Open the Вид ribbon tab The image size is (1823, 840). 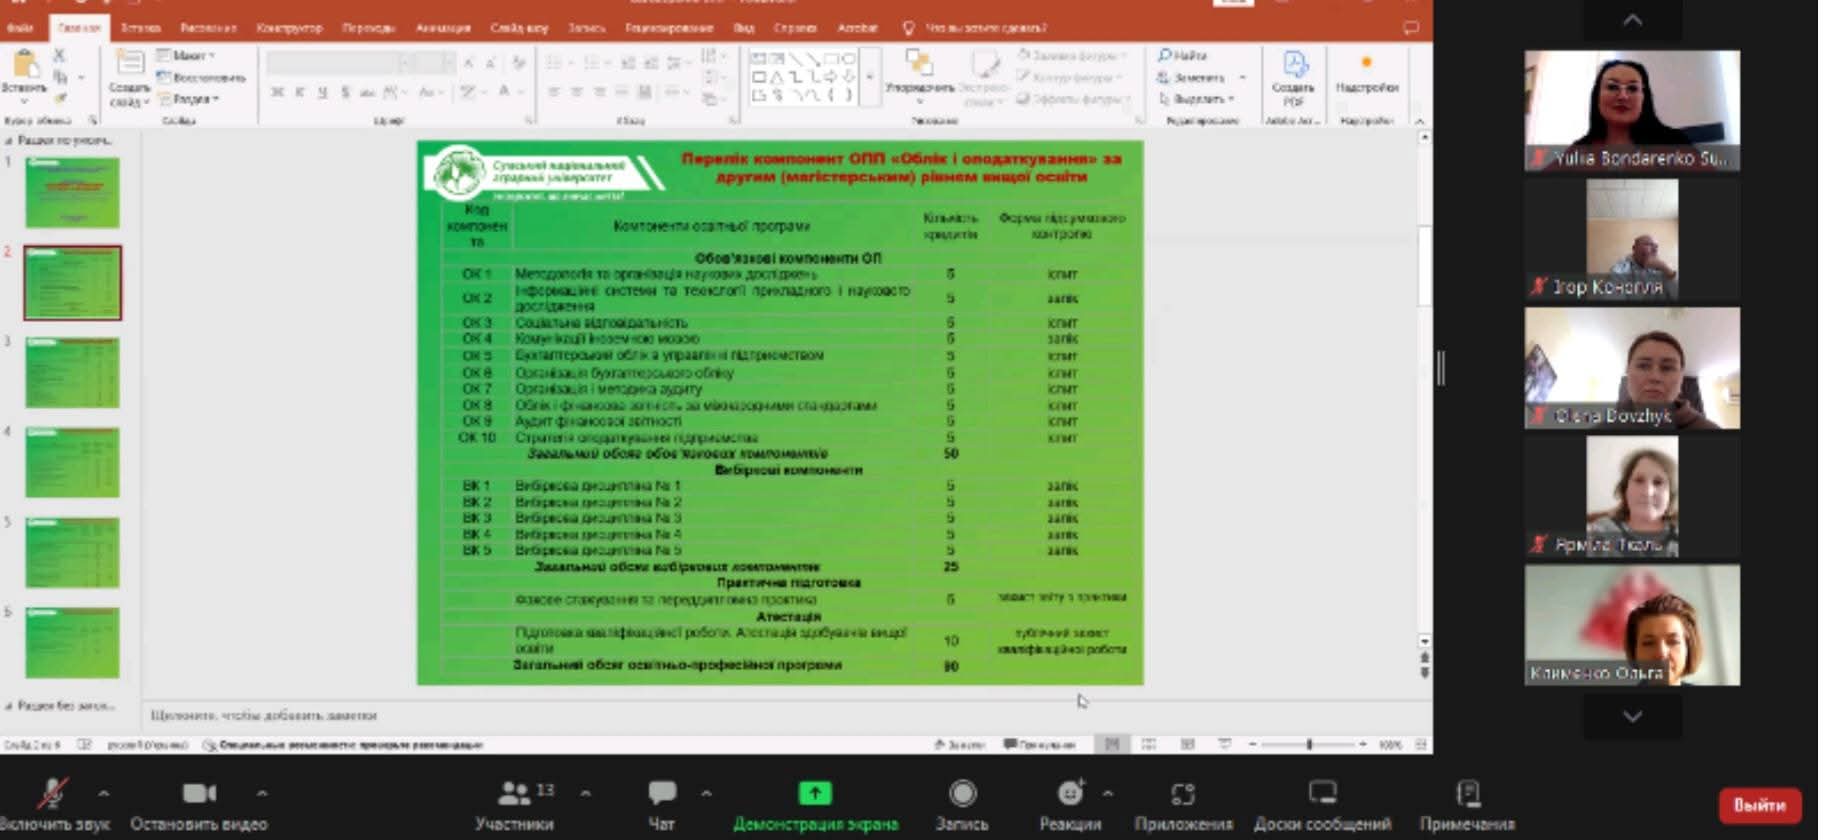pyautogui.click(x=744, y=28)
